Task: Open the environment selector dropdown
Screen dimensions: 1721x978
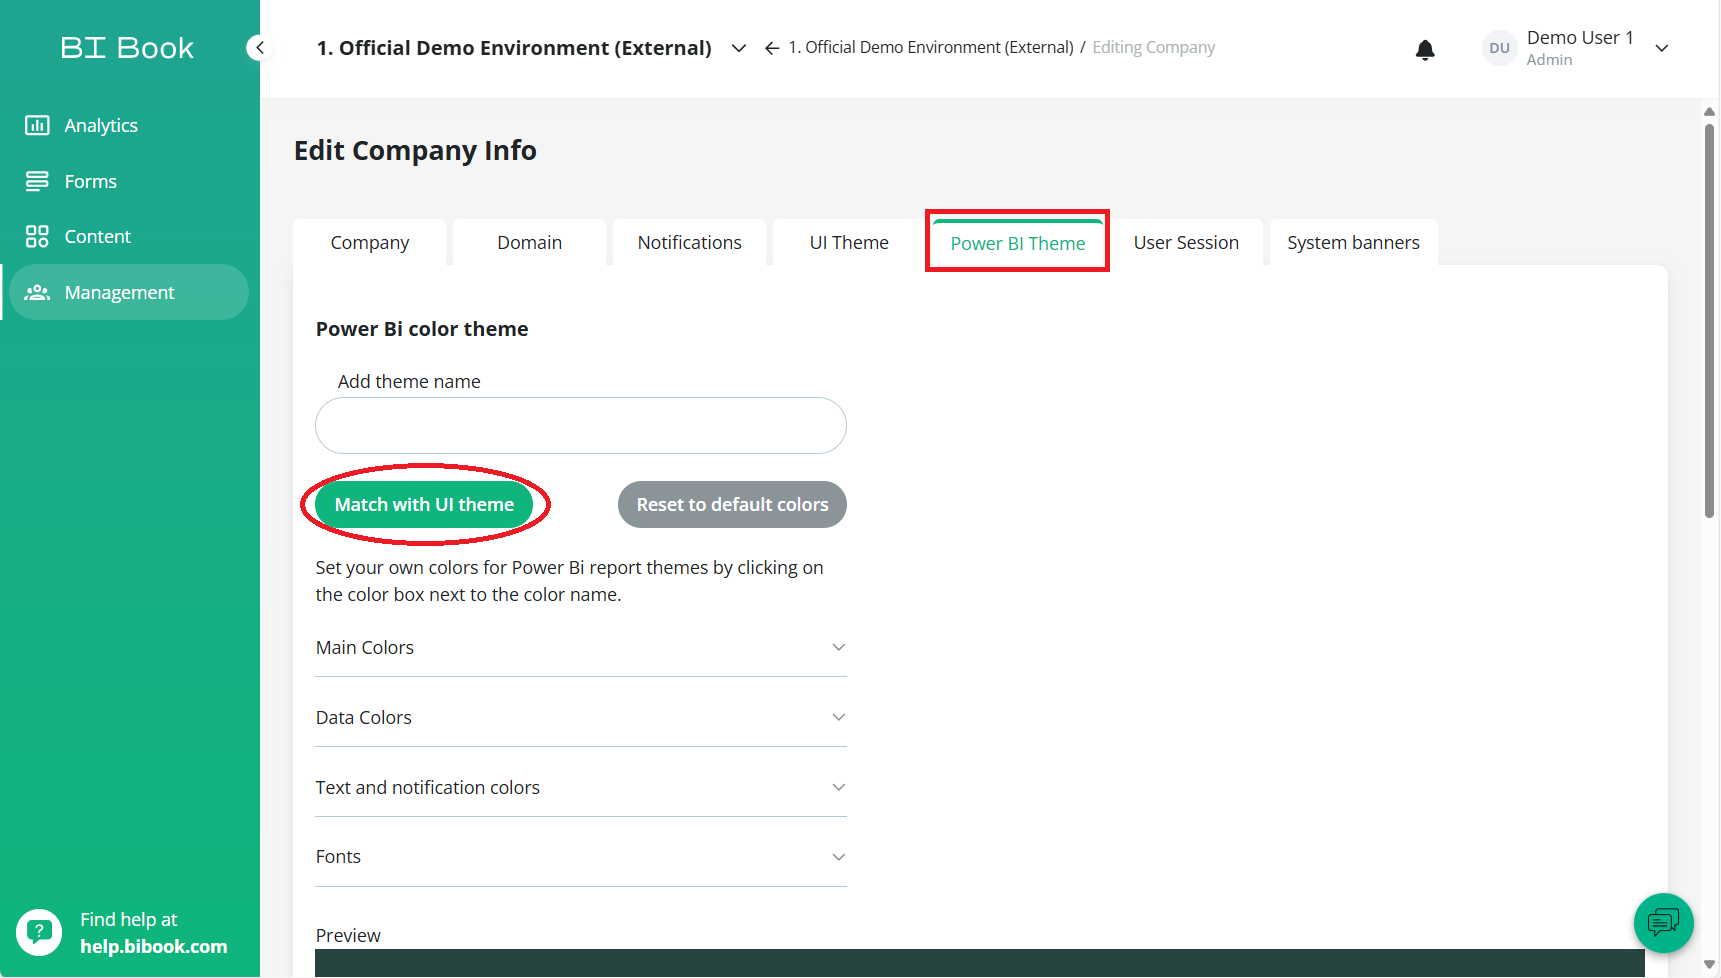Action: click(739, 48)
